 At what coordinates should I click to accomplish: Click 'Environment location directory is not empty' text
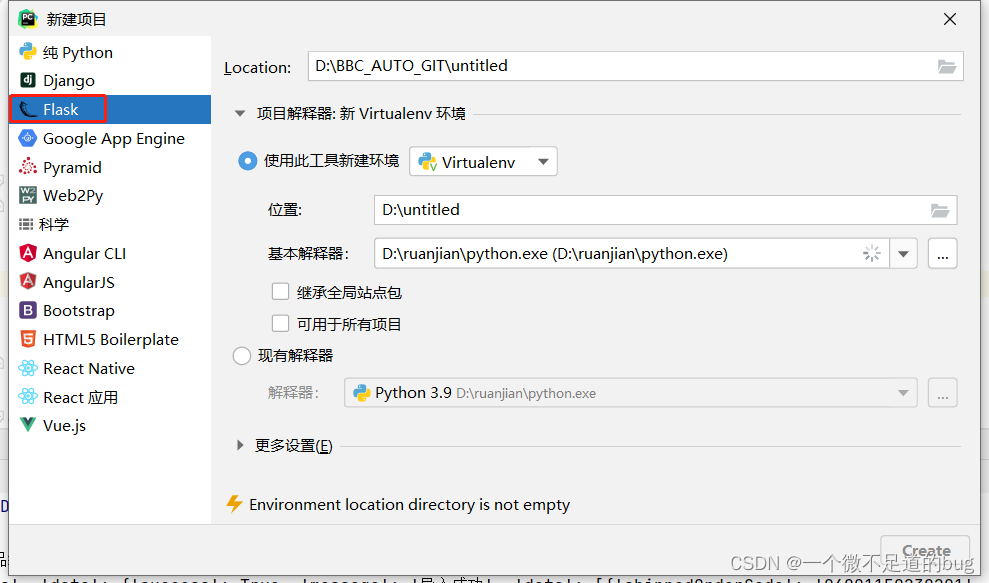click(x=409, y=505)
